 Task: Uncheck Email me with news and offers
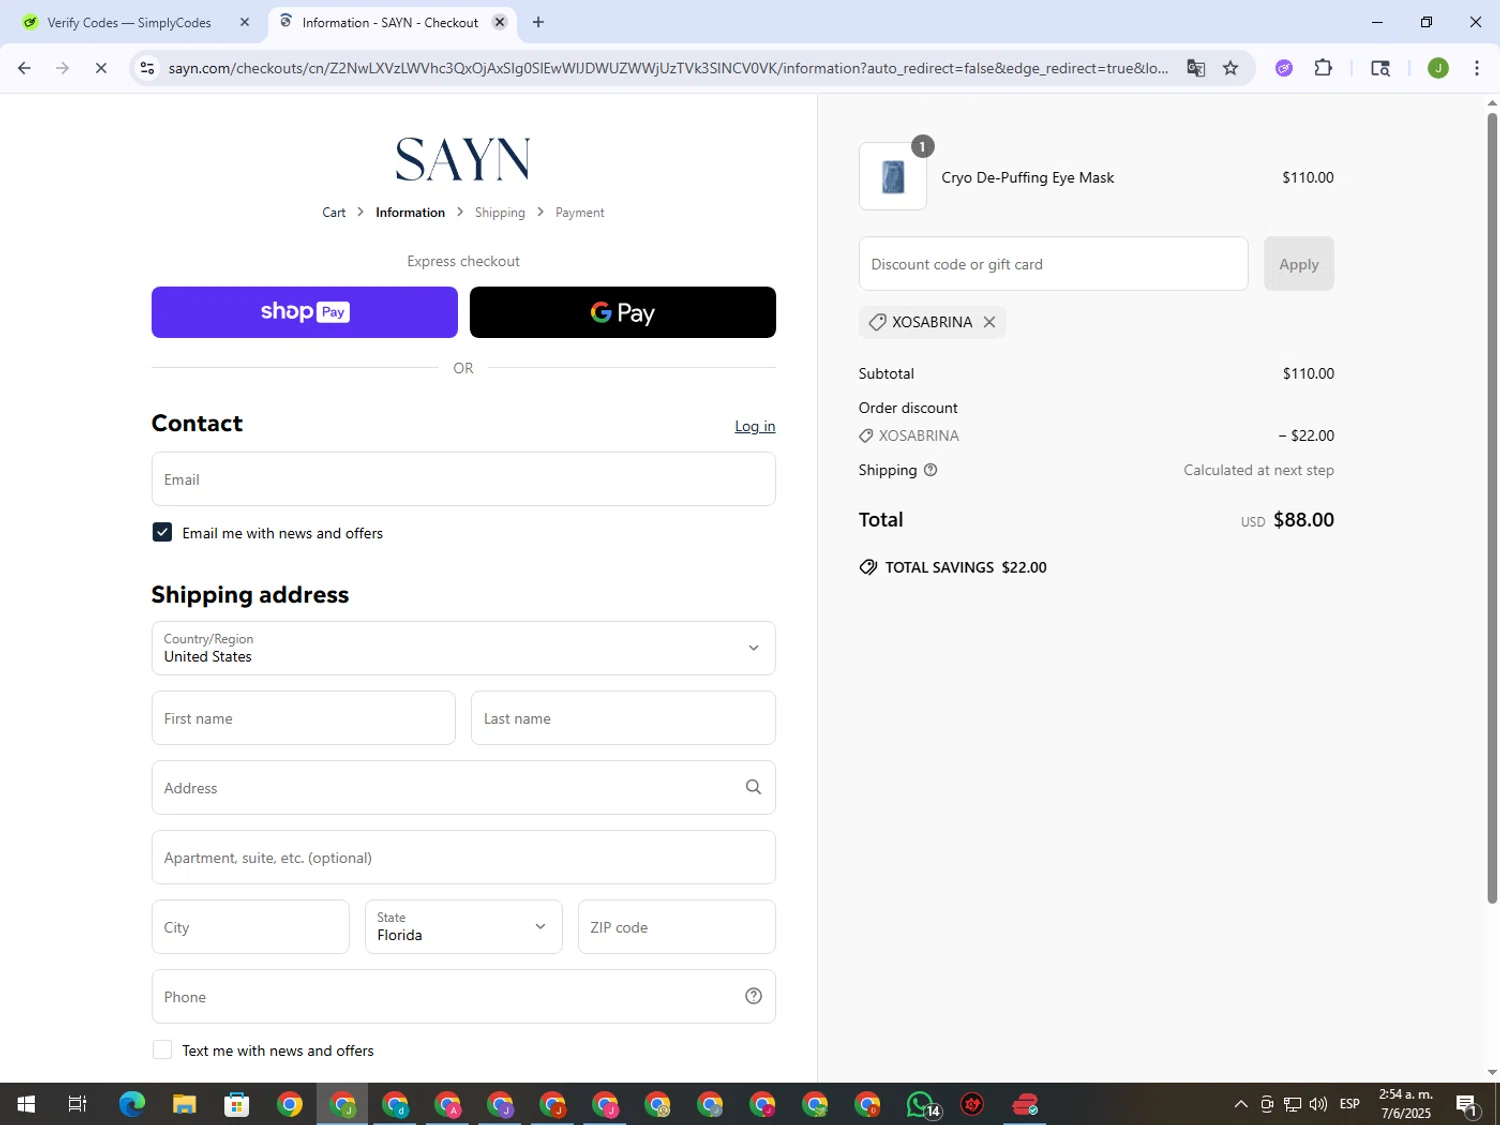coord(162,532)
